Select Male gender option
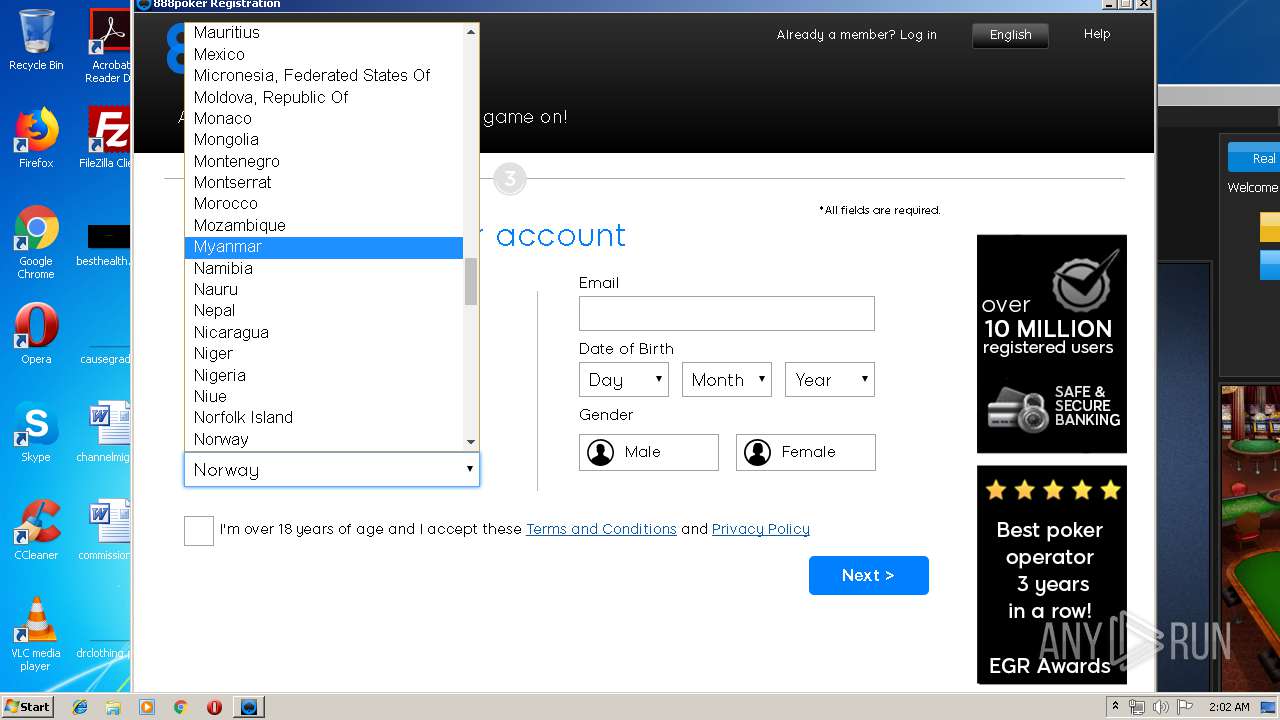 649,452
